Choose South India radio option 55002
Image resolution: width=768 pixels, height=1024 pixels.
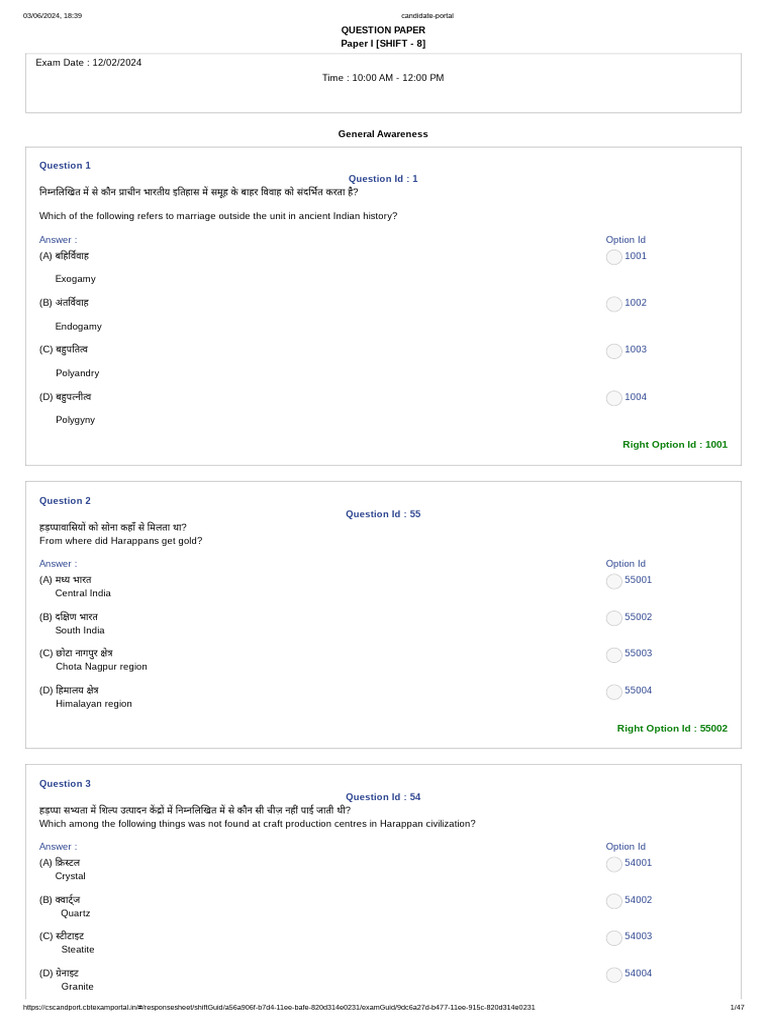(x=614, y=618)
